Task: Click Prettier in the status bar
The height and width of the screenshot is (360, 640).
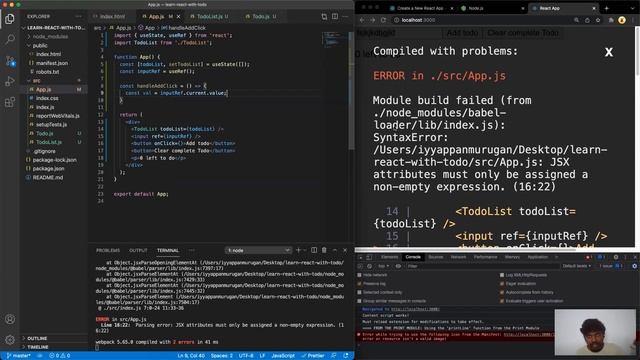Action: 313,356
